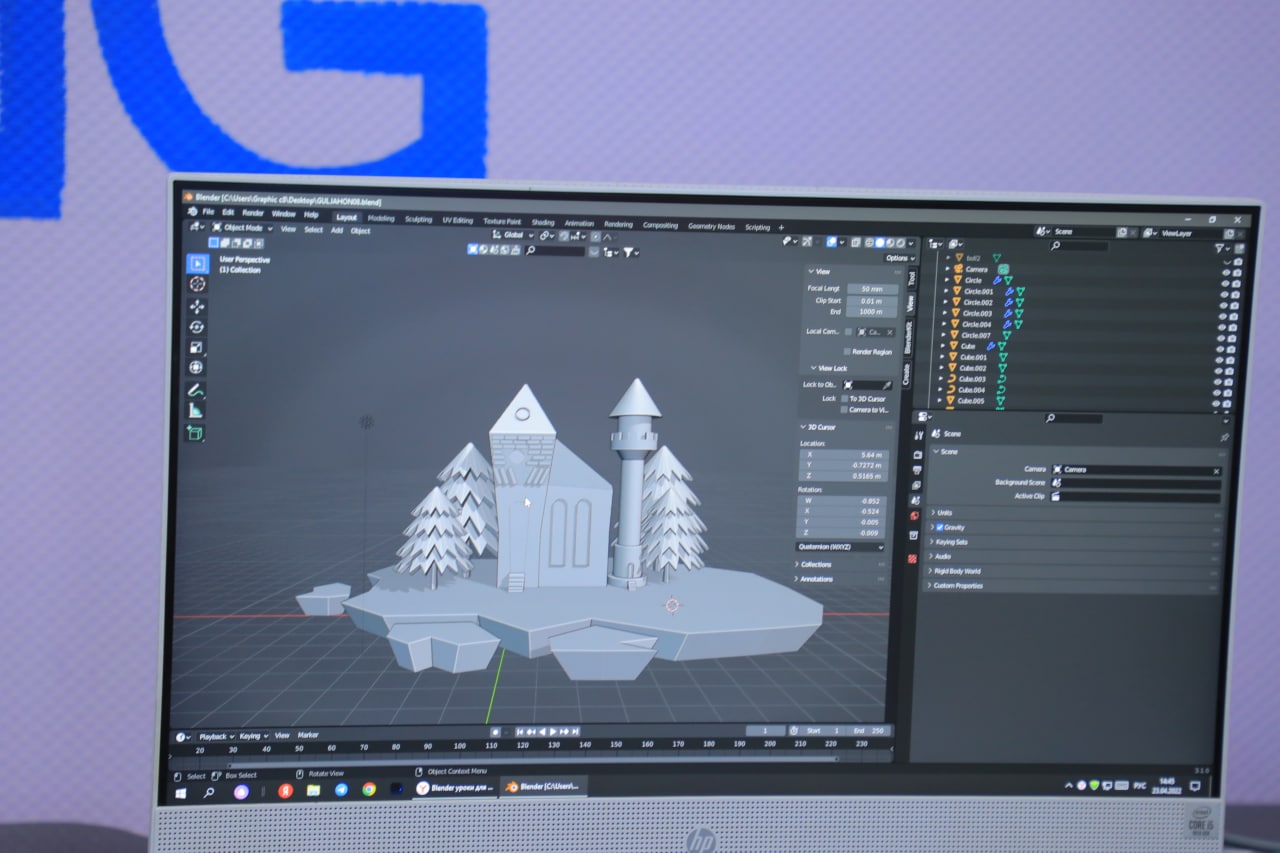The height and width of the screenshot is (853, 1280).
Task: Uncheck the Gravity checkbox
Action: tap(940, 527)
